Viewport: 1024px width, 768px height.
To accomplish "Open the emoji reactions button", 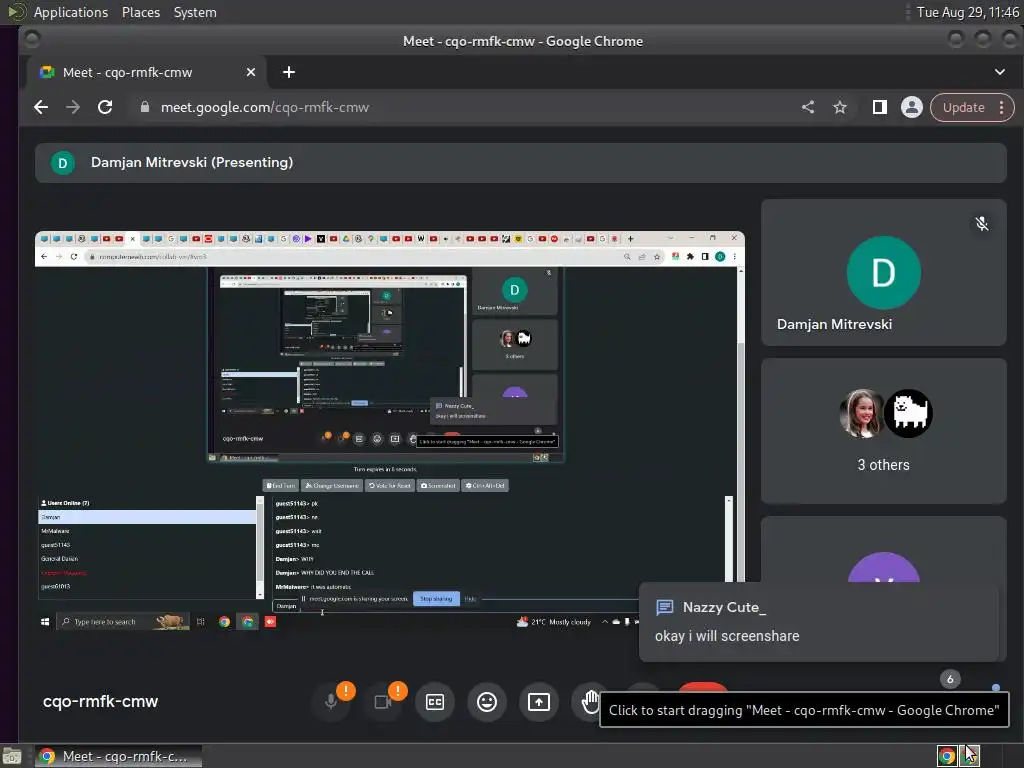I will [x=487, y=702].
